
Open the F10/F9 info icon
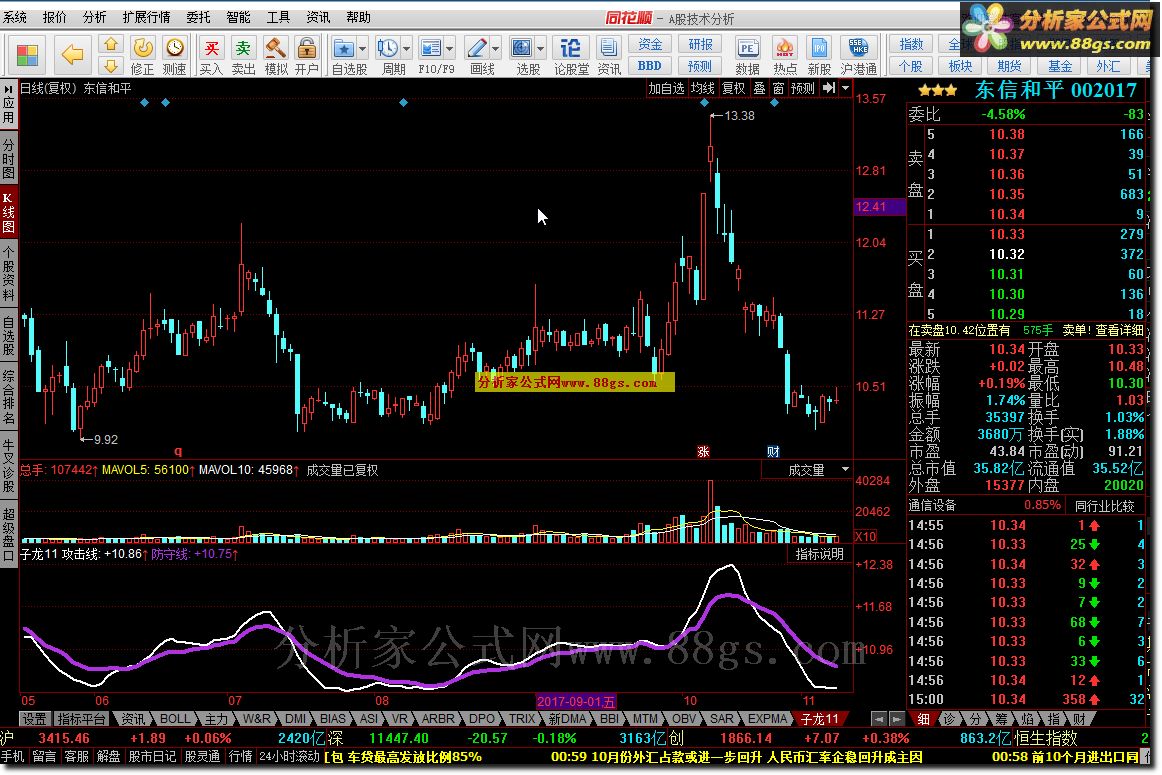tap(431, 49)
